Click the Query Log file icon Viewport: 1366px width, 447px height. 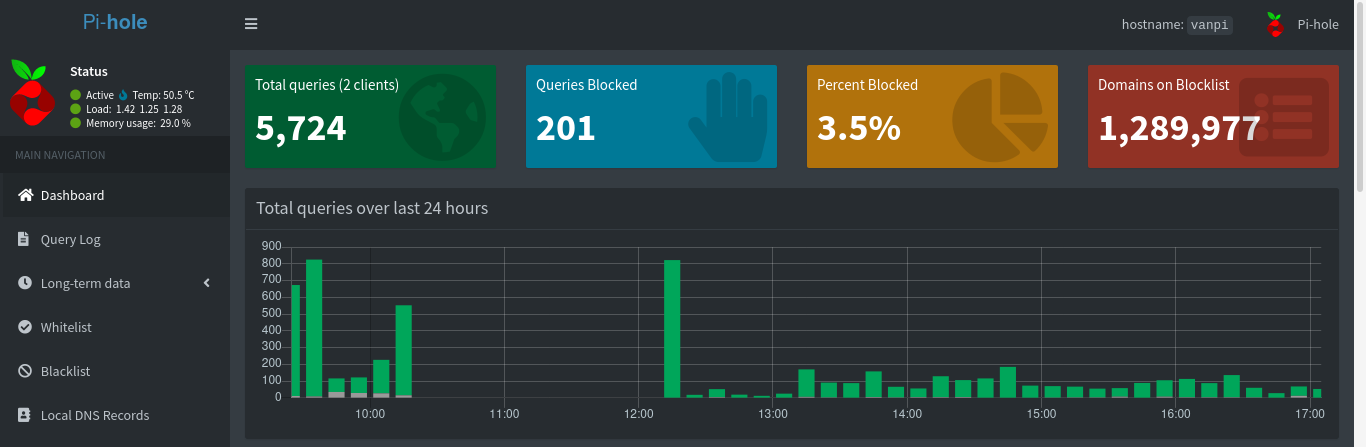24,239
